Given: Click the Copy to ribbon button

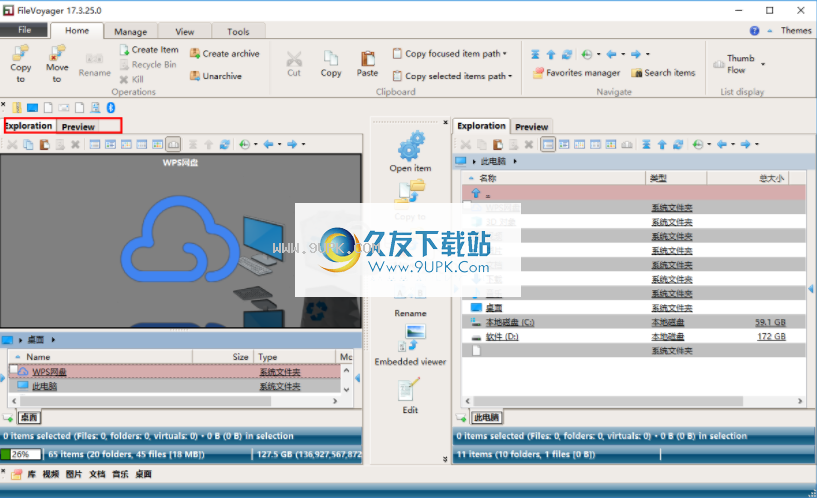Looking at the screenshot, I should pos(20,64).
